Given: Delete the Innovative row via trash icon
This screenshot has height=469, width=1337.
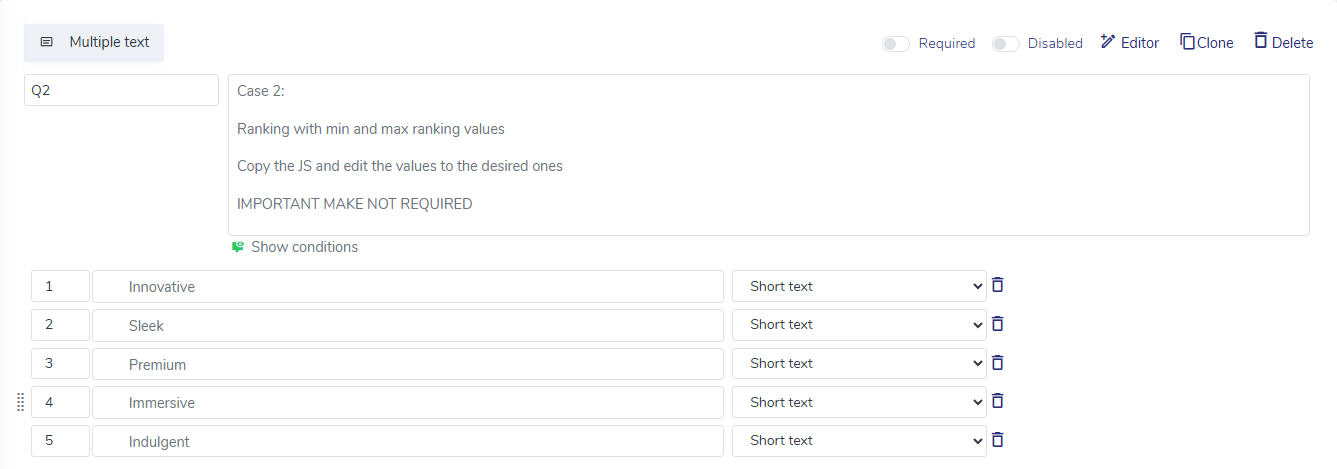Looking at the screenshot, I should click(x=997, y=285).
